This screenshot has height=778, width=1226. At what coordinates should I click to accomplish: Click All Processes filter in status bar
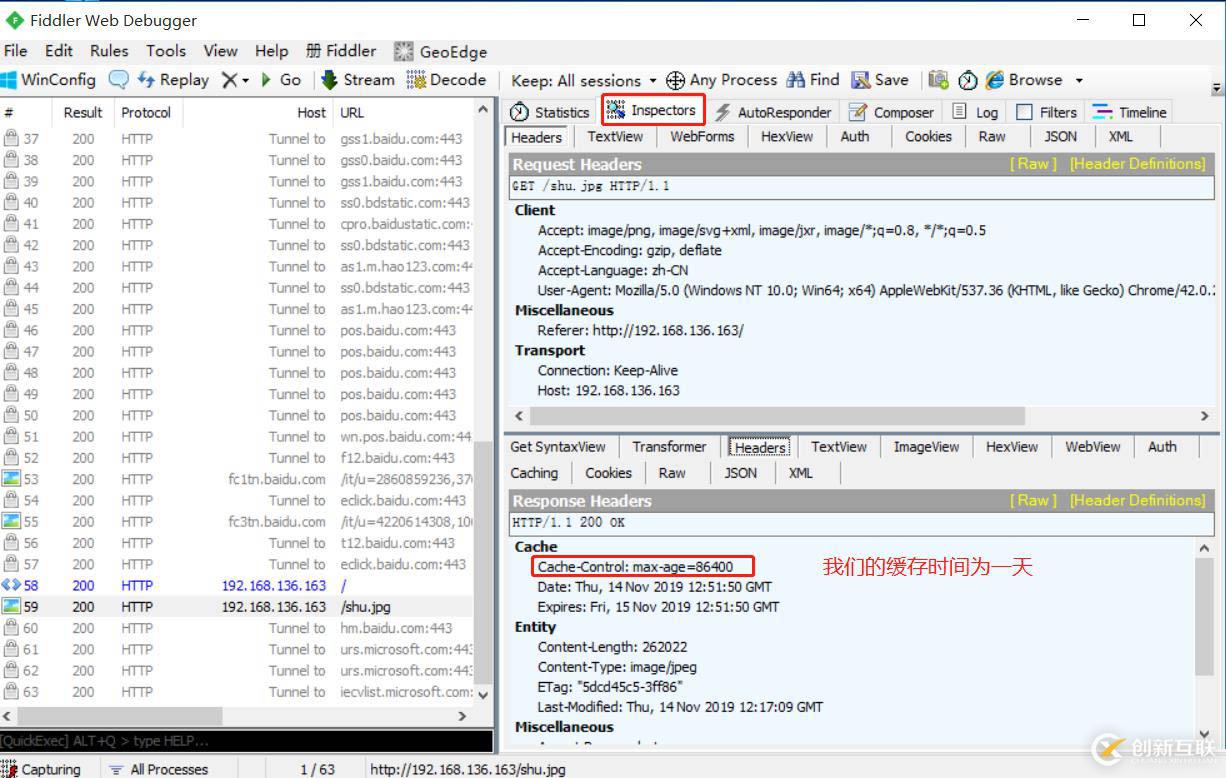[x=158, y=769]
